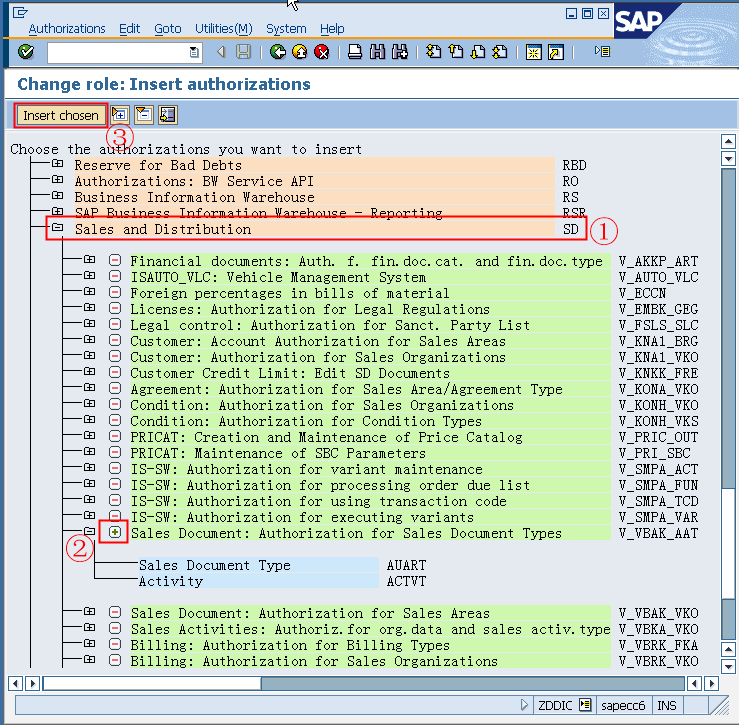Open the Goto menu
The width and height of the screenshot is (739, 725).
pos(168,29)
